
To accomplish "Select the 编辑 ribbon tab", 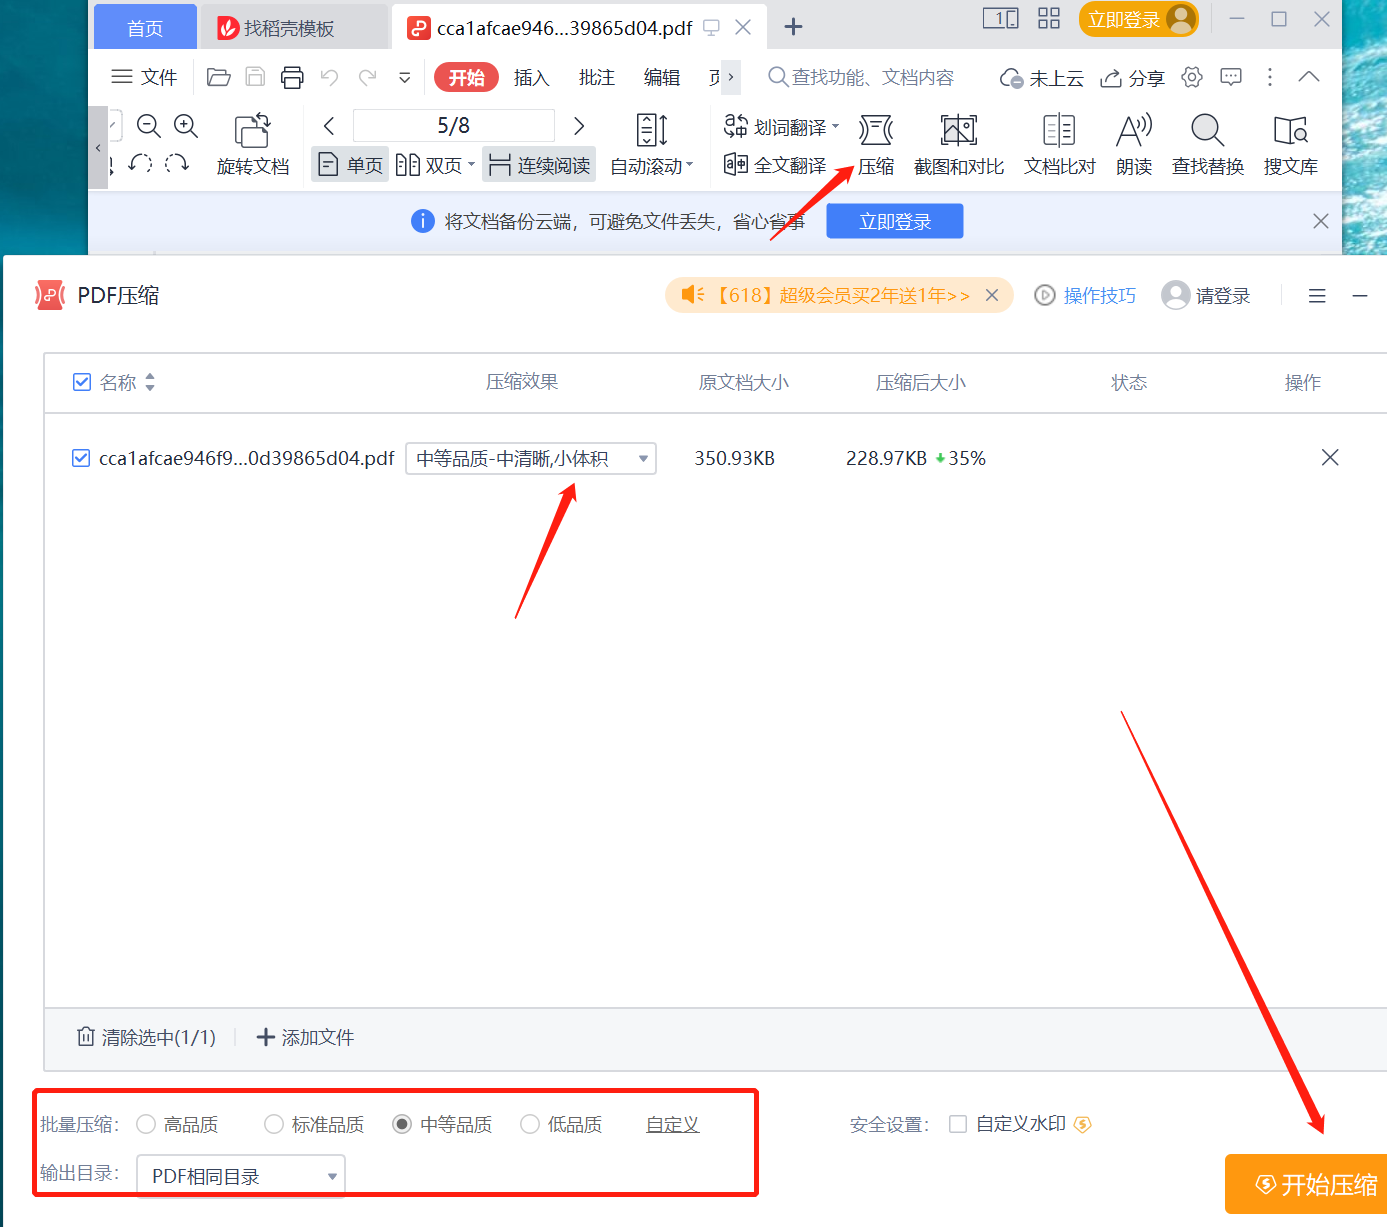I will tap(661, 77).
